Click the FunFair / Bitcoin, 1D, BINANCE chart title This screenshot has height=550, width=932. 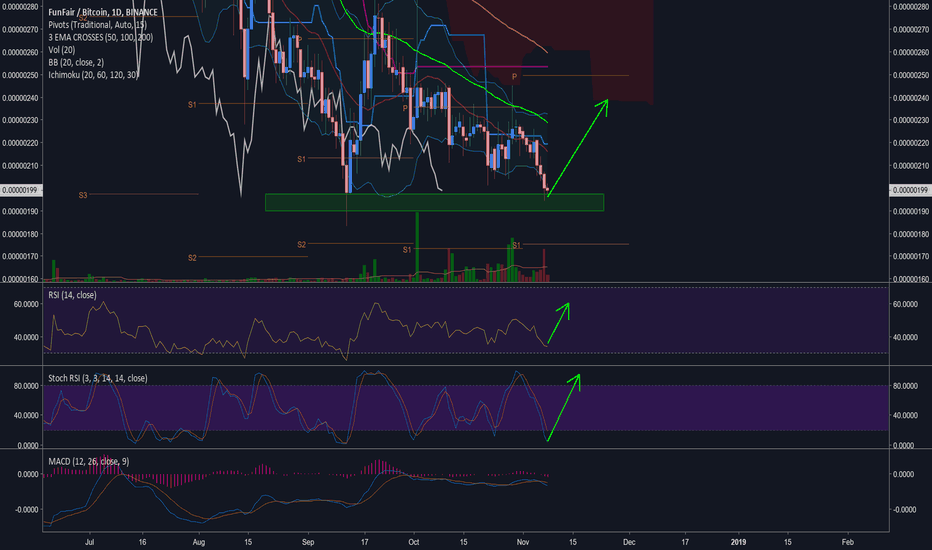(103, 12)
